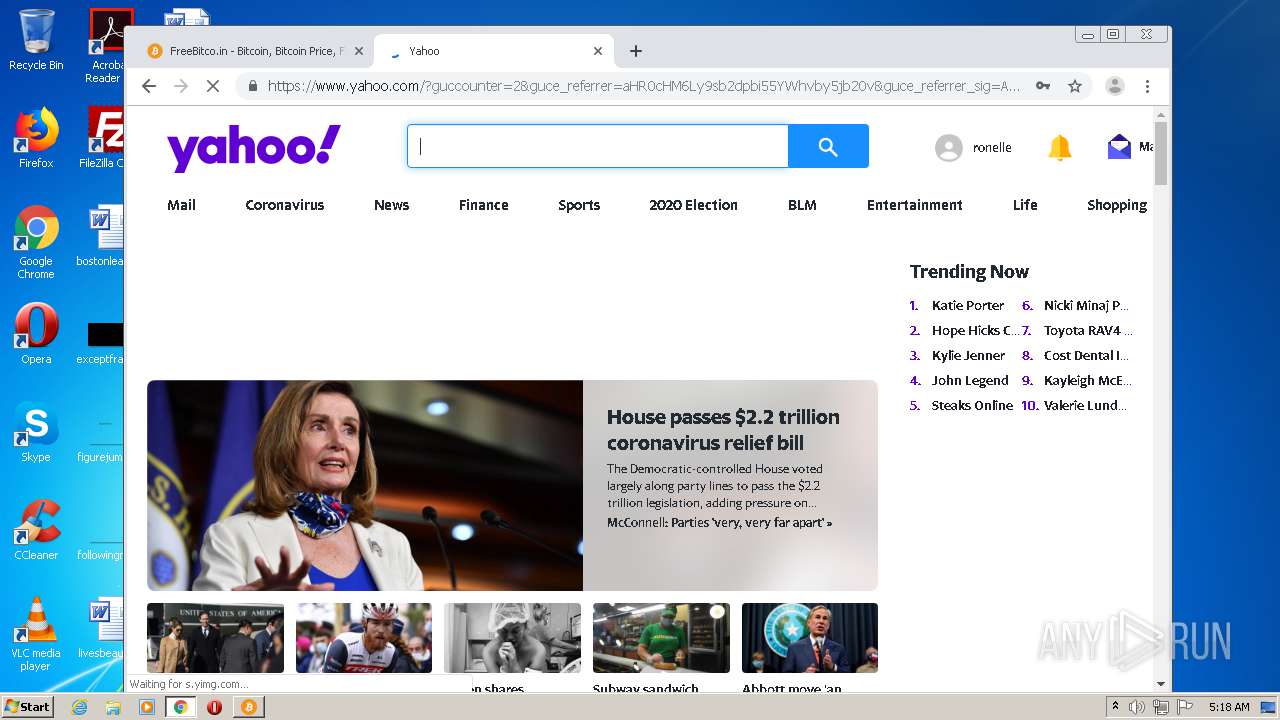Open the Kylie Jenner trending link
This screenshot has height=720, width=1280.
tap(969, 356)
